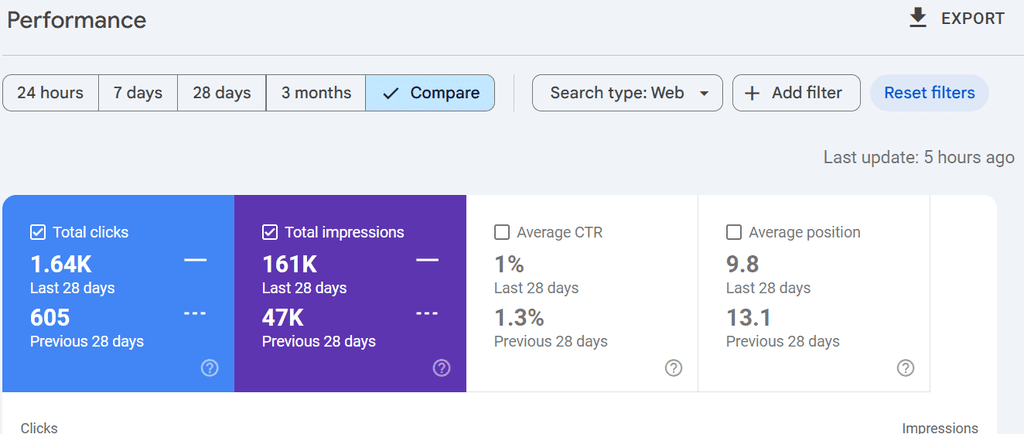This screenshot has height=434, width=1024.
Task: Open the Search type: Web dropdown
Action: [x=627, y=93]
